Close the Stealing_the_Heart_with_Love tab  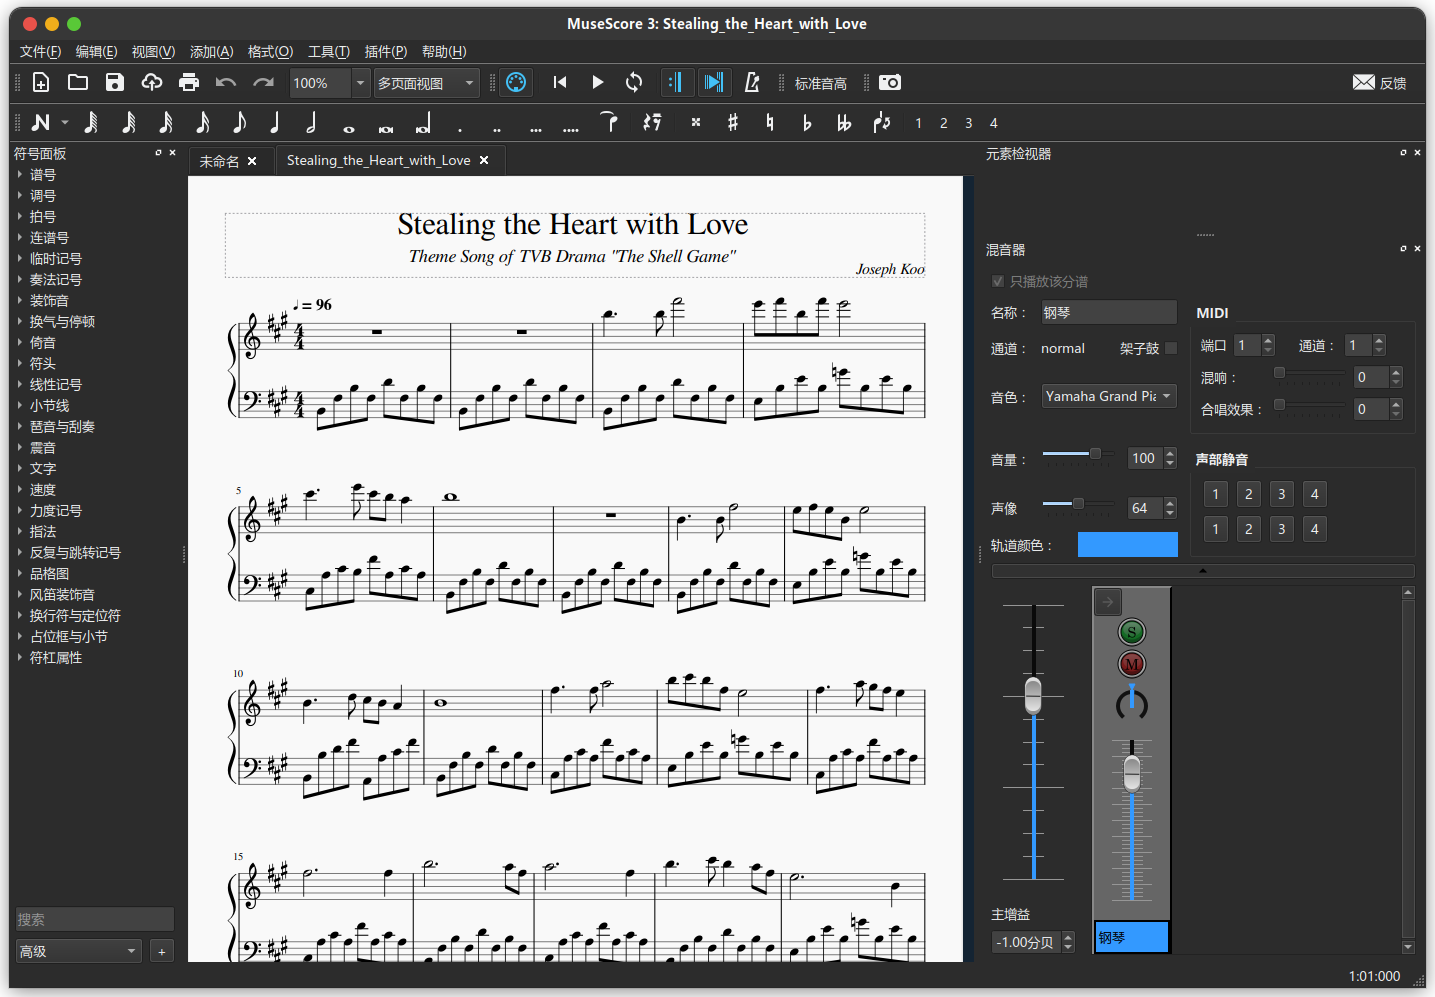click(x=484, y=160)
